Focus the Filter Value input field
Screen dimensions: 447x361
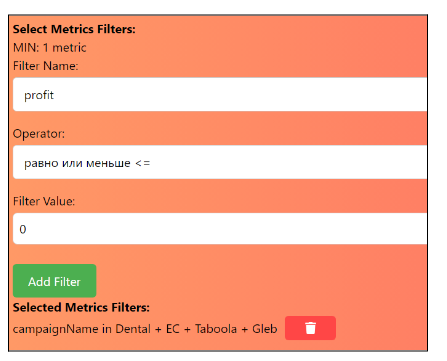pyautogui.click(x=220, y=229)
